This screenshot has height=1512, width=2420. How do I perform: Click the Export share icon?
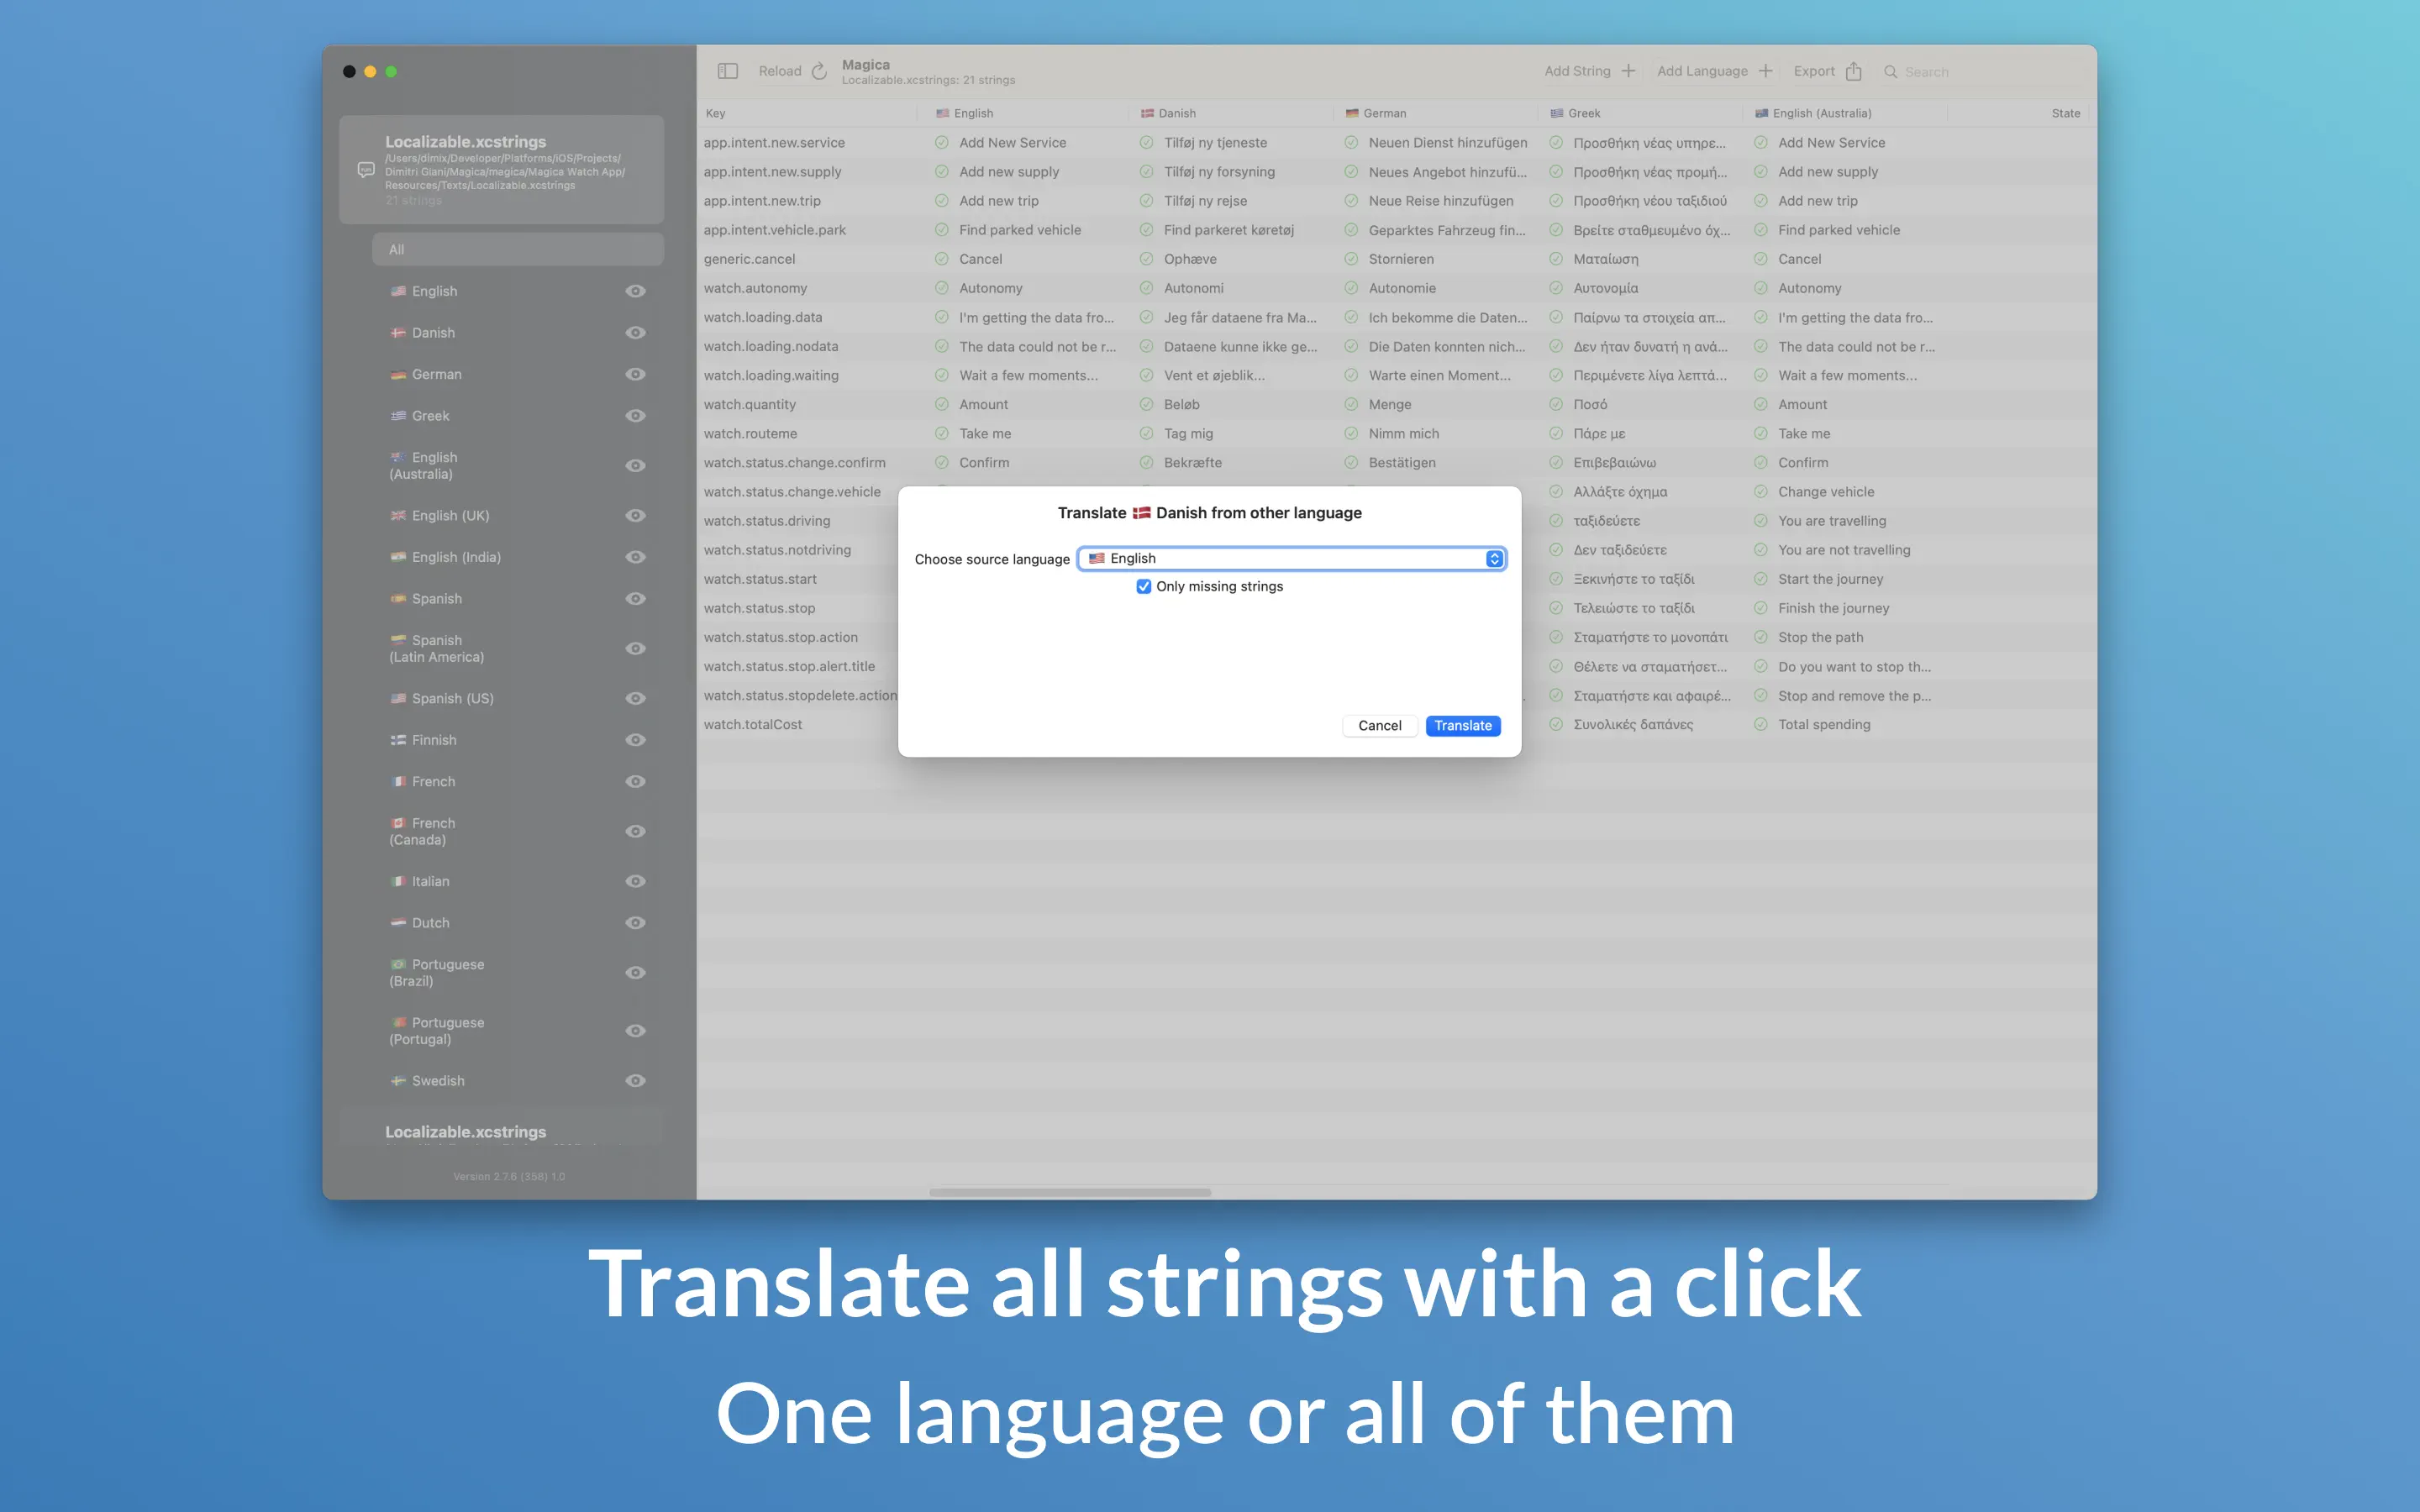tap(1853, 71)
